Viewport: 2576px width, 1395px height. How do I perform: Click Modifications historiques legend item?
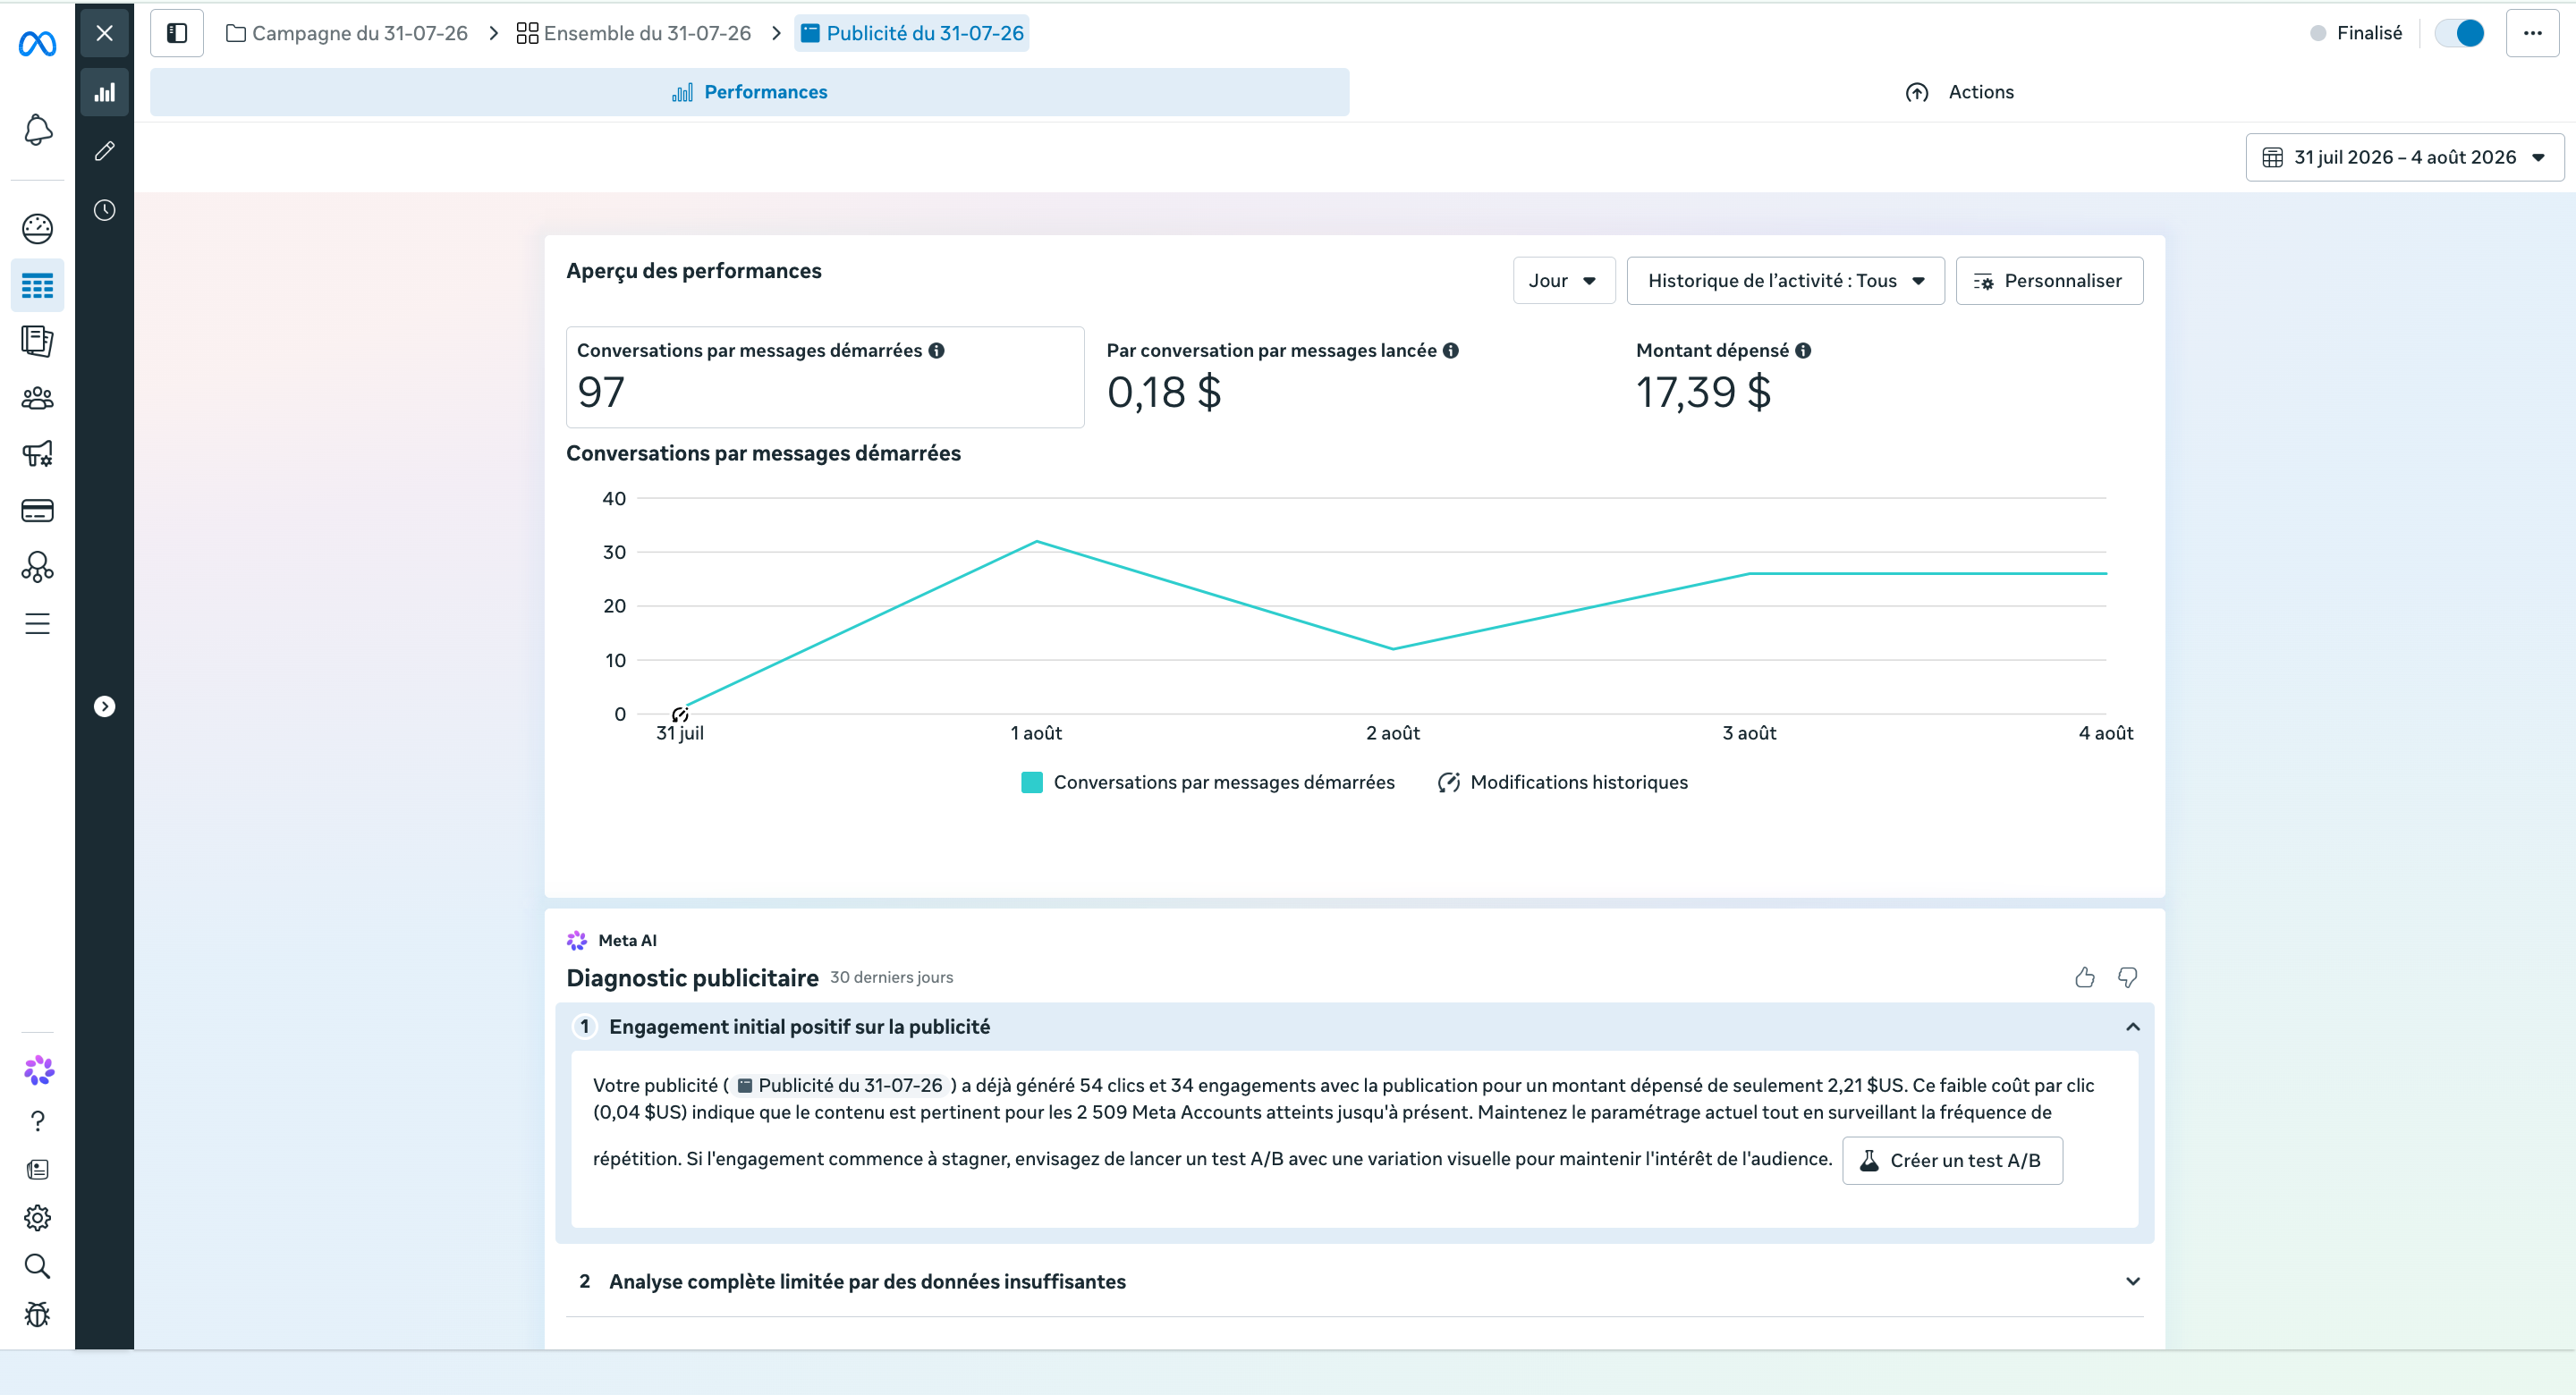[x=1563, y=782]
